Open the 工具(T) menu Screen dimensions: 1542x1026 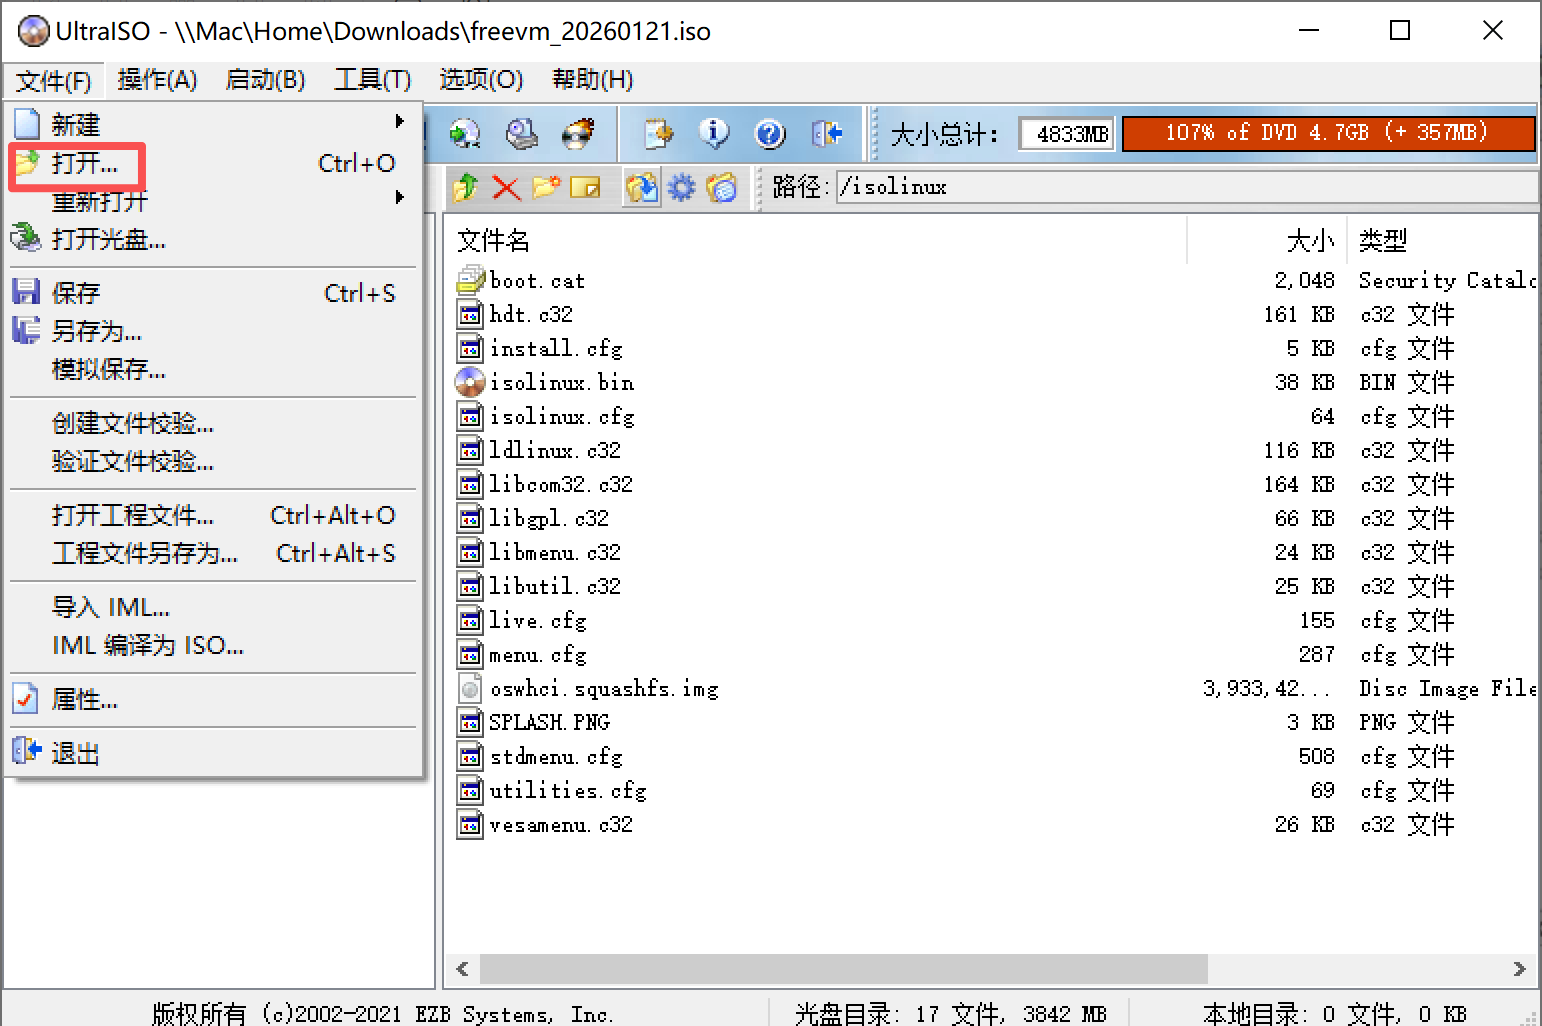click(372, 80)
